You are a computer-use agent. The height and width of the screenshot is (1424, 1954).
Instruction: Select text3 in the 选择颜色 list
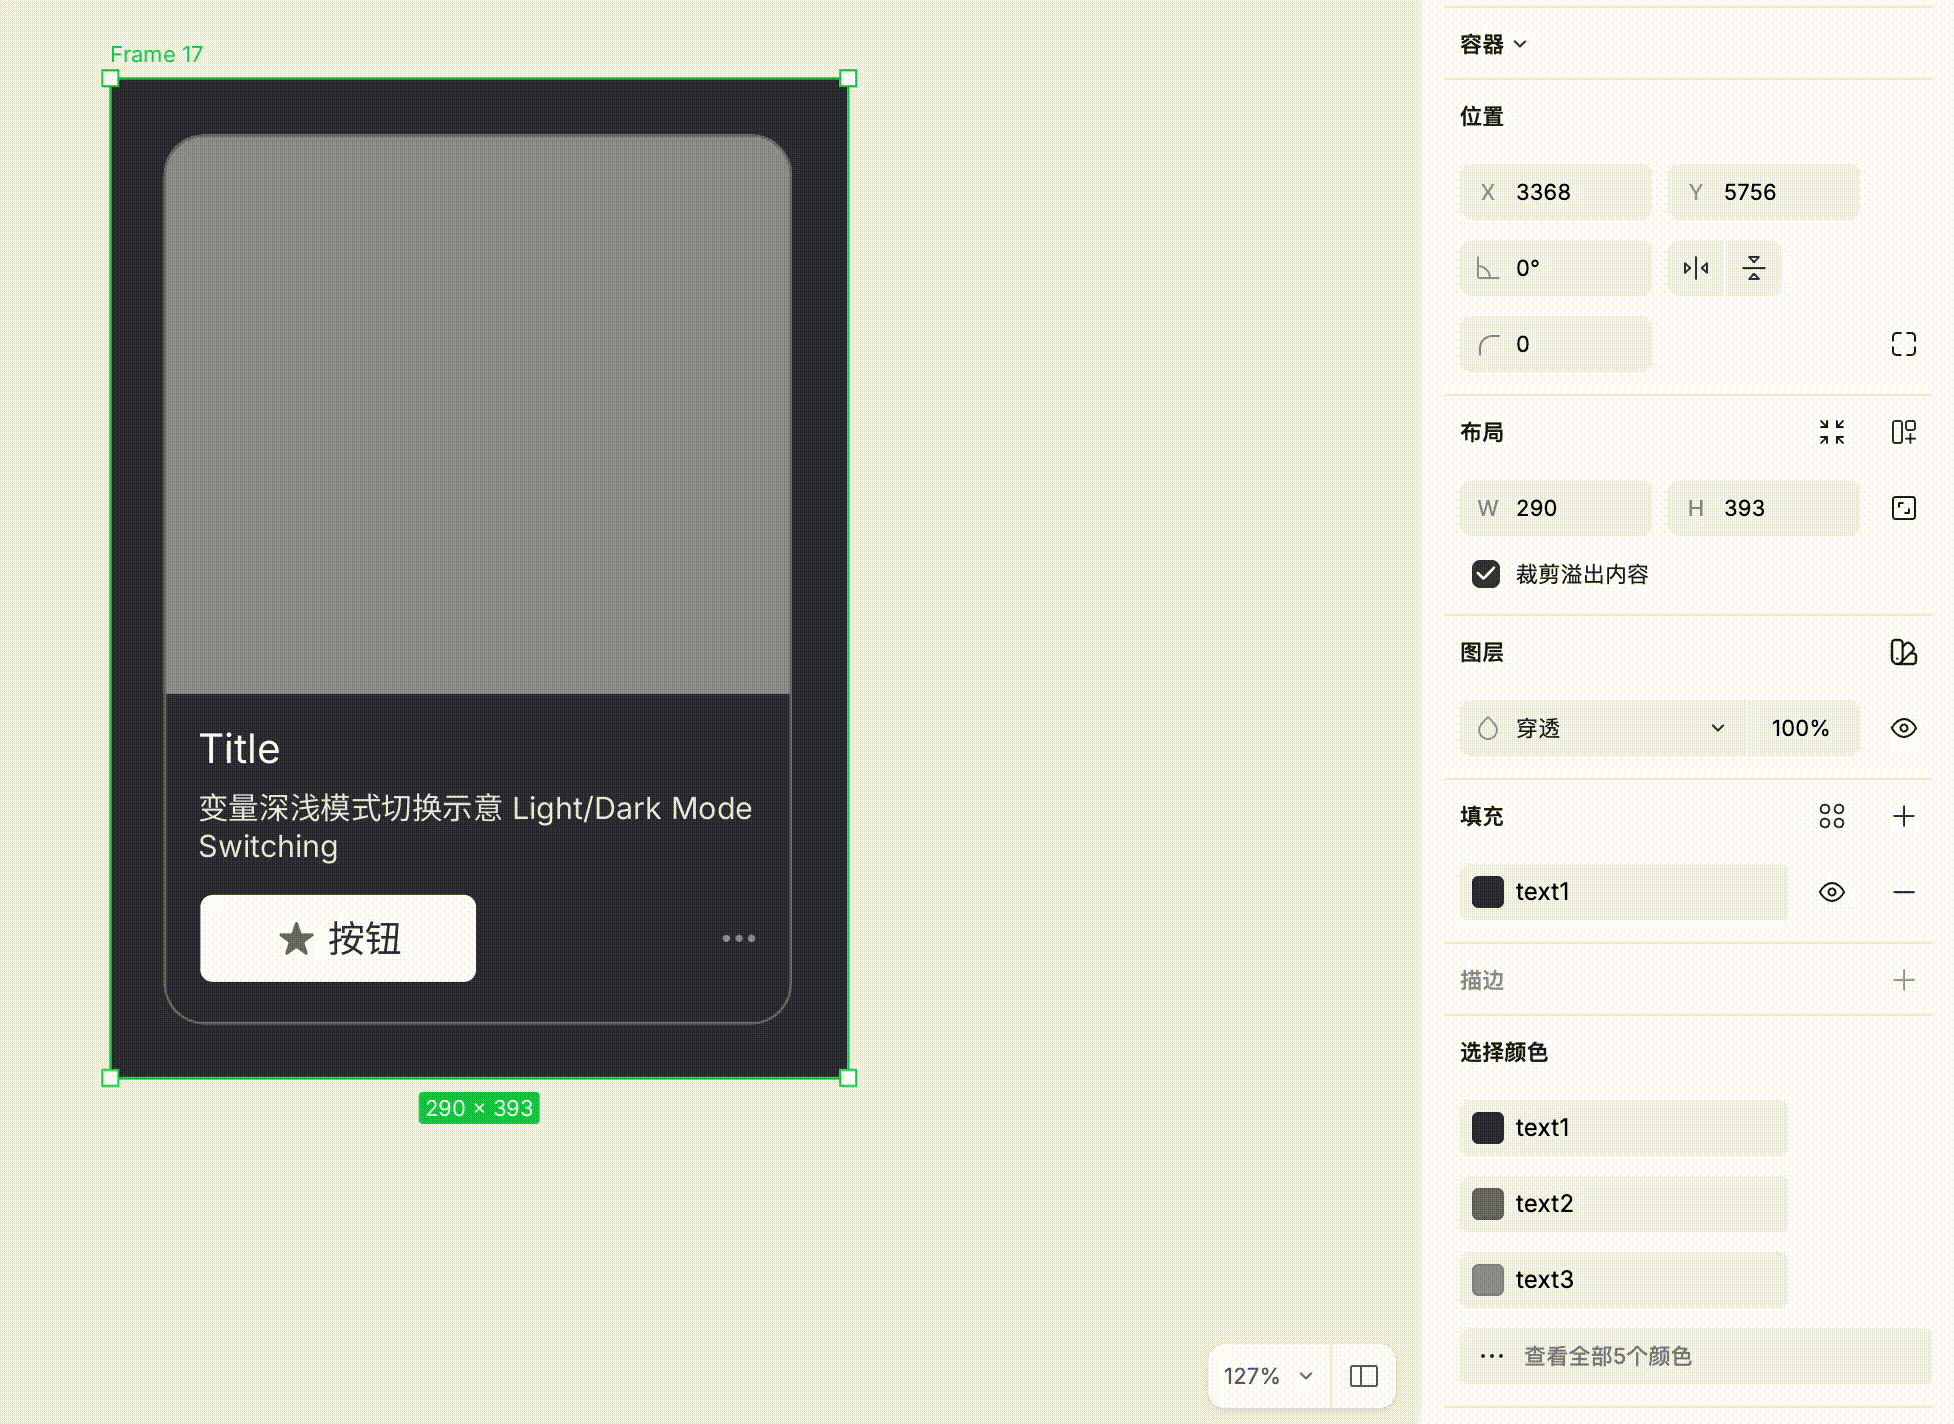(x=1623, y=1280)
